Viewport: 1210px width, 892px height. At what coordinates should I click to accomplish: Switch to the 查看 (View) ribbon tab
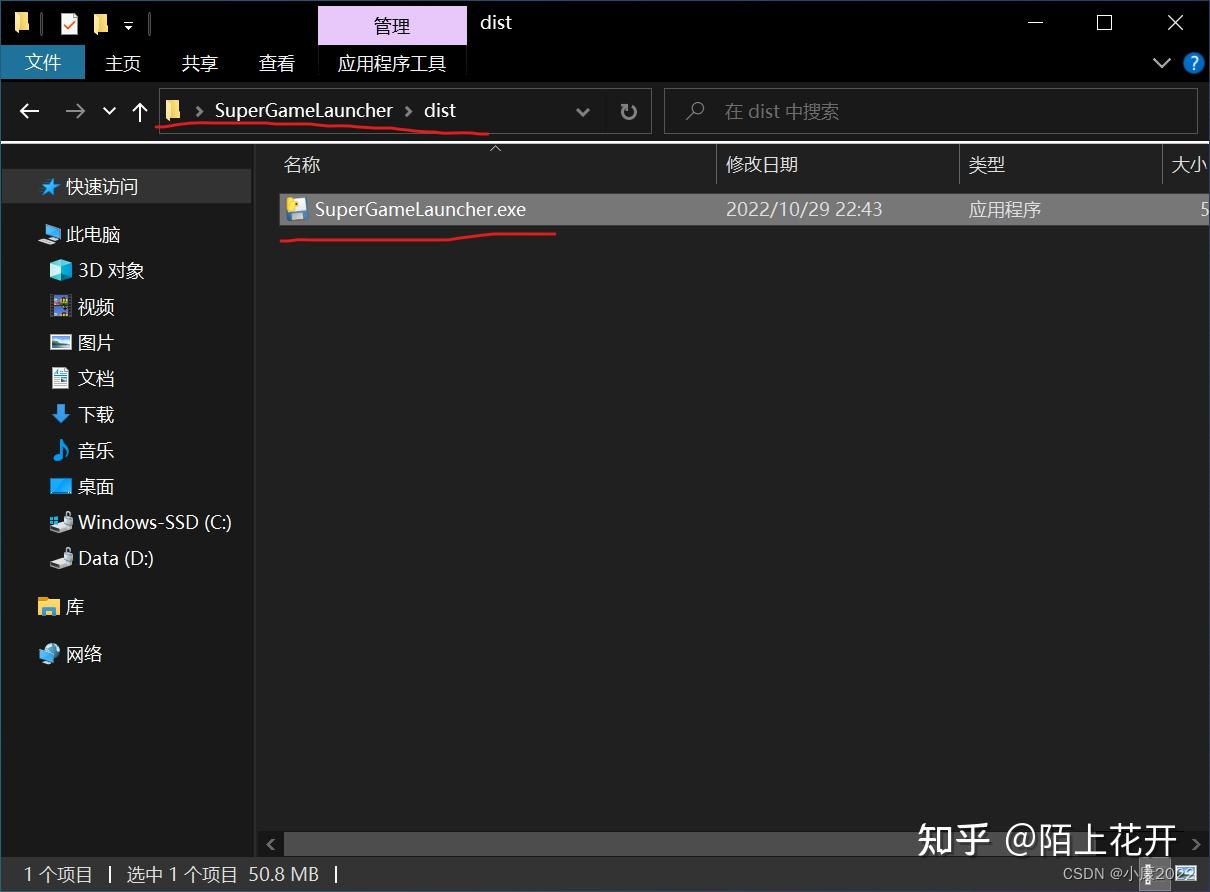point(276,63)
